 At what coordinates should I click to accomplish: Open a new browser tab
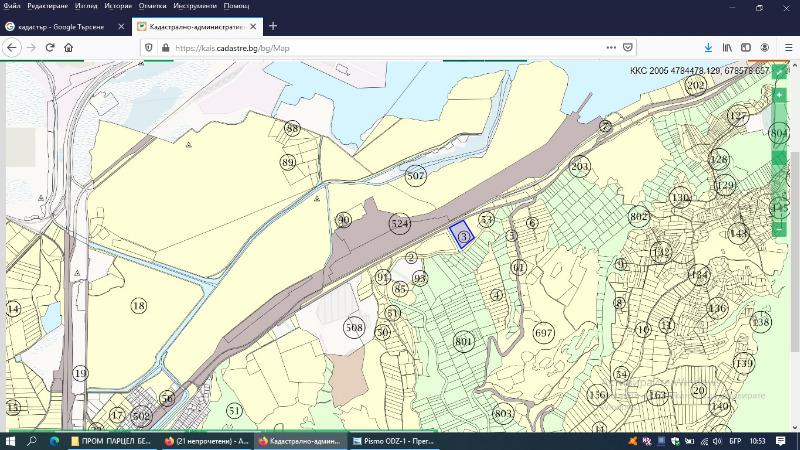click(273, 26)
